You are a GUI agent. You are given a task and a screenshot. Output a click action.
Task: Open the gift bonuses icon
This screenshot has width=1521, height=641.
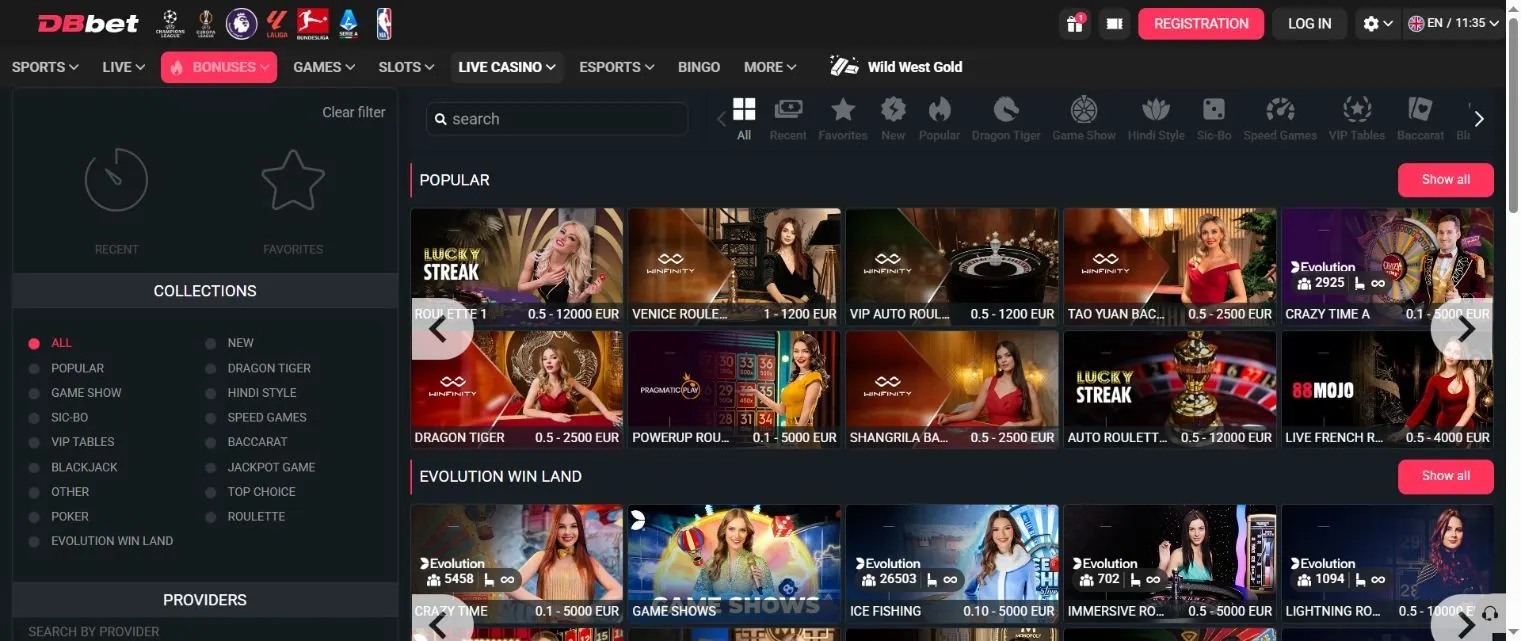coord(1075,24)
